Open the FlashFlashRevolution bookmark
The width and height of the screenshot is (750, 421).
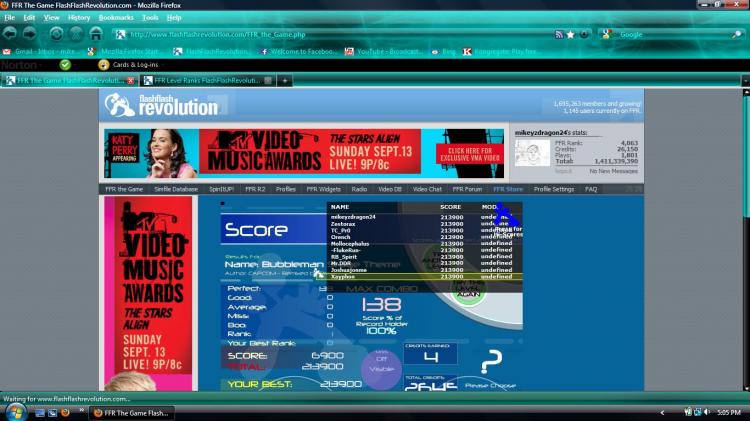pos(211,52)
